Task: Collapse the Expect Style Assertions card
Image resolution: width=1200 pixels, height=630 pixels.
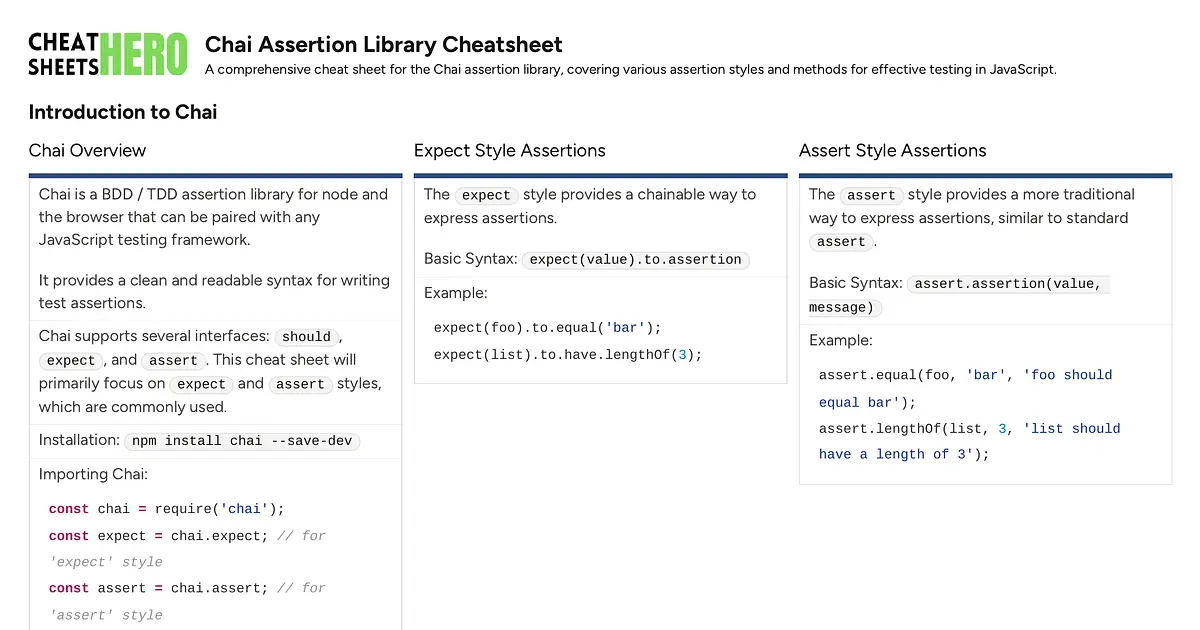Action: (x=509, y=150)
